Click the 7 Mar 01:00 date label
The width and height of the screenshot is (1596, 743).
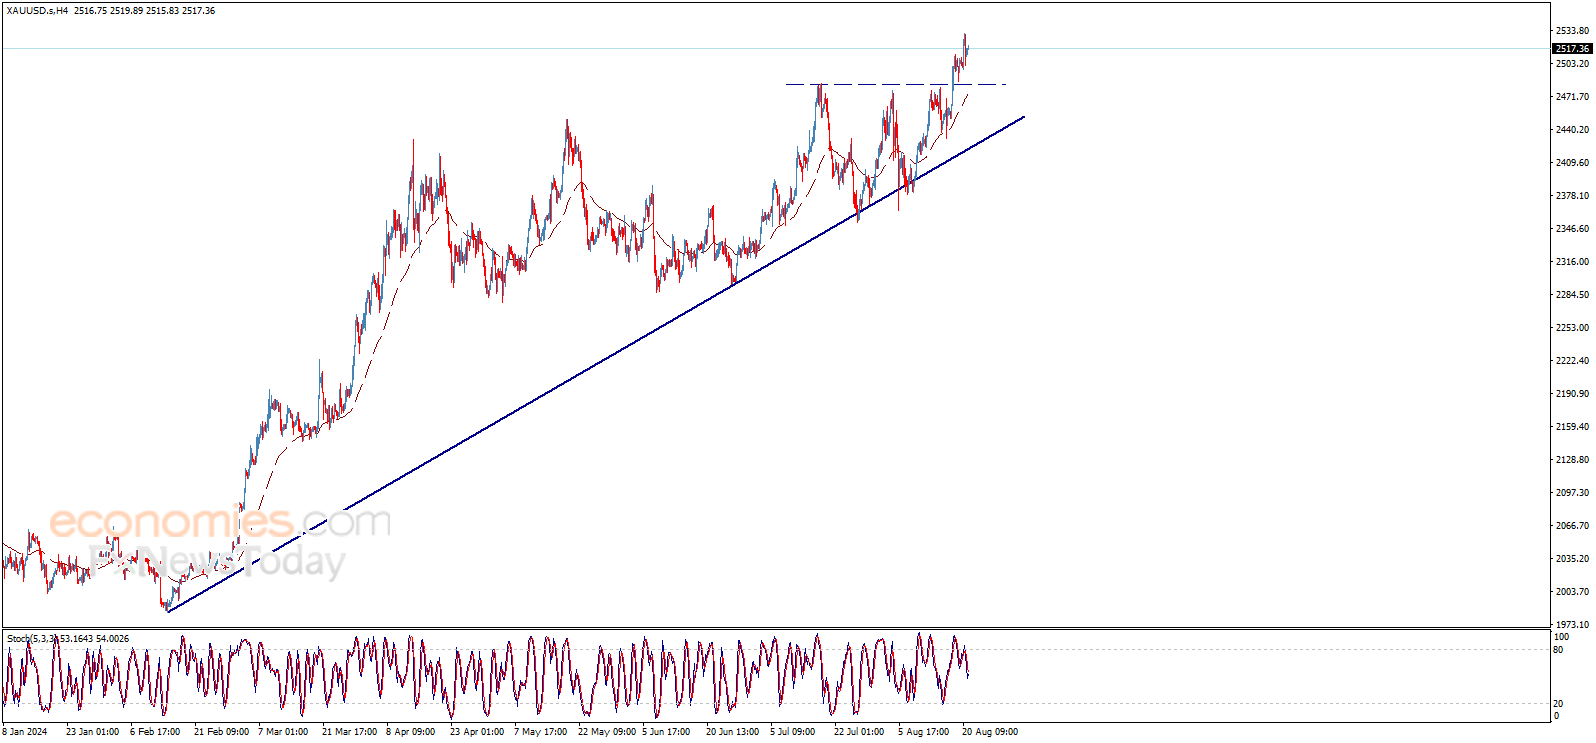point(283,732)
